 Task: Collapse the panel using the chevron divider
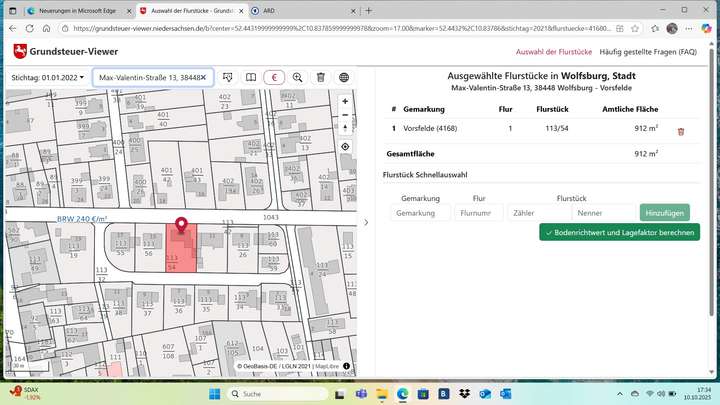coord(365,222)
